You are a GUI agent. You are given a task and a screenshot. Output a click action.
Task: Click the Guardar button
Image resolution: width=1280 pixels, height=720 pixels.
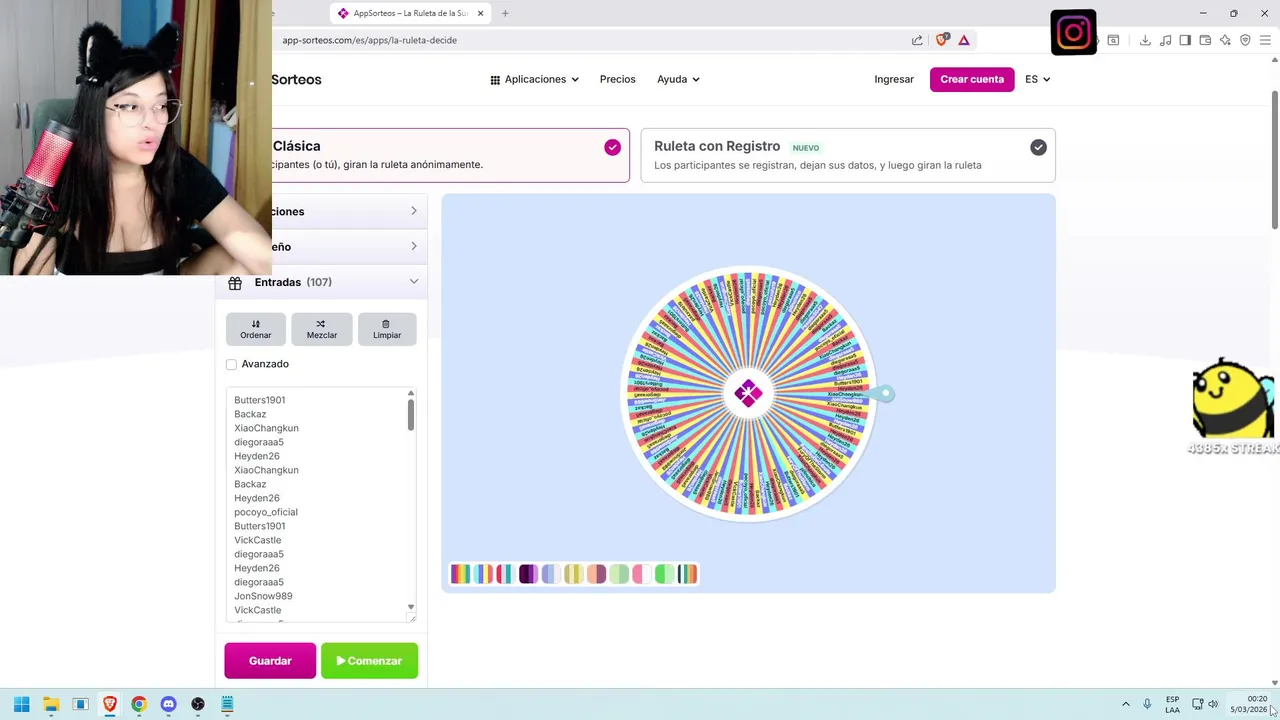270,661
